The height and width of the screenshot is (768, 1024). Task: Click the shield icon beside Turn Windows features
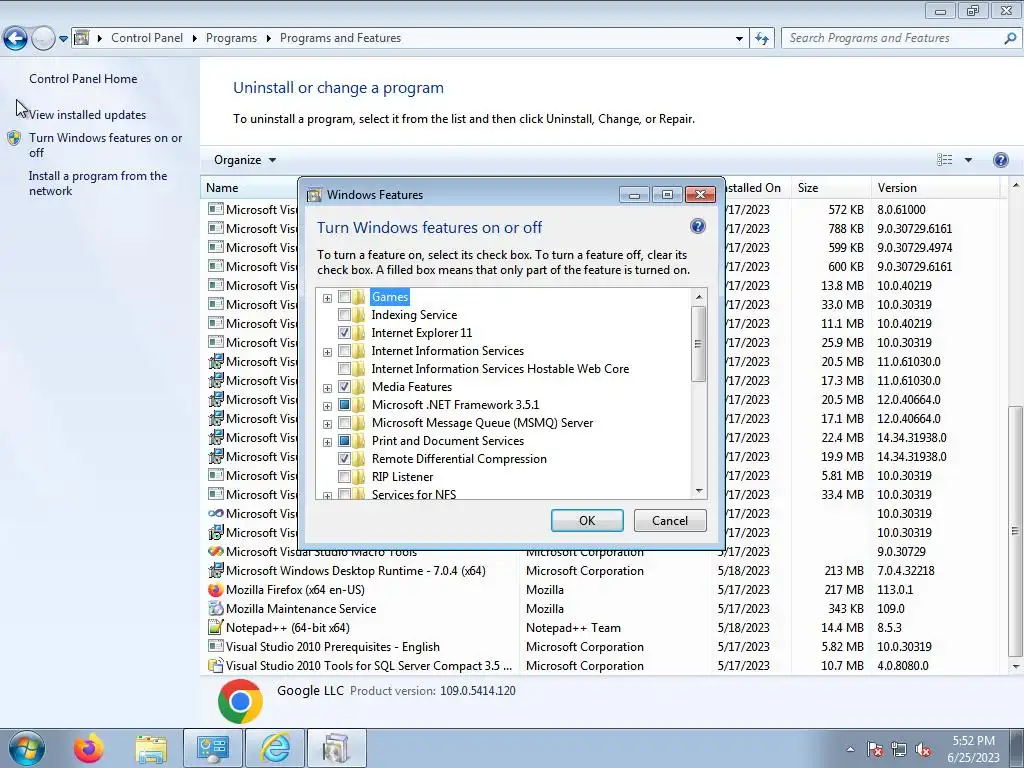14,138
